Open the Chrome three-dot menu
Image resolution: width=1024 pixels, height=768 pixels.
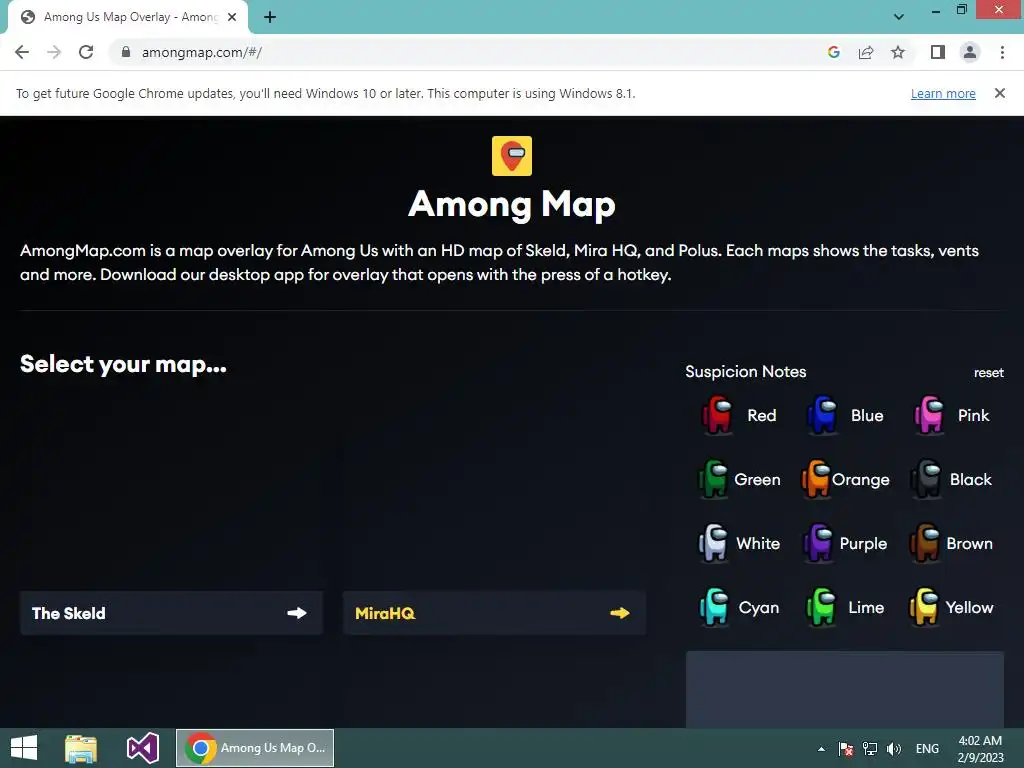tap(1002, 52)
